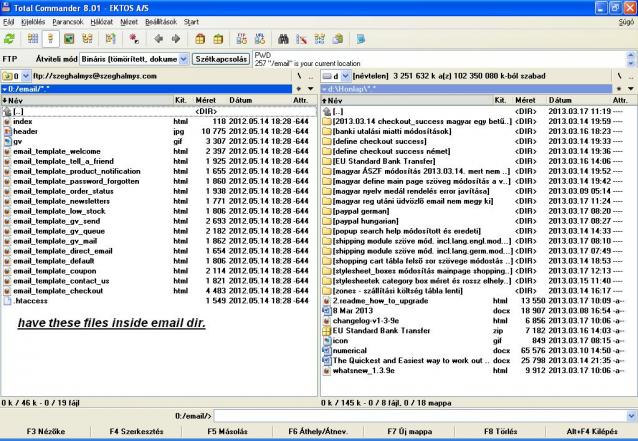
Task: Enable thumbnail view toolbar icon
Action: click(69, 39)
